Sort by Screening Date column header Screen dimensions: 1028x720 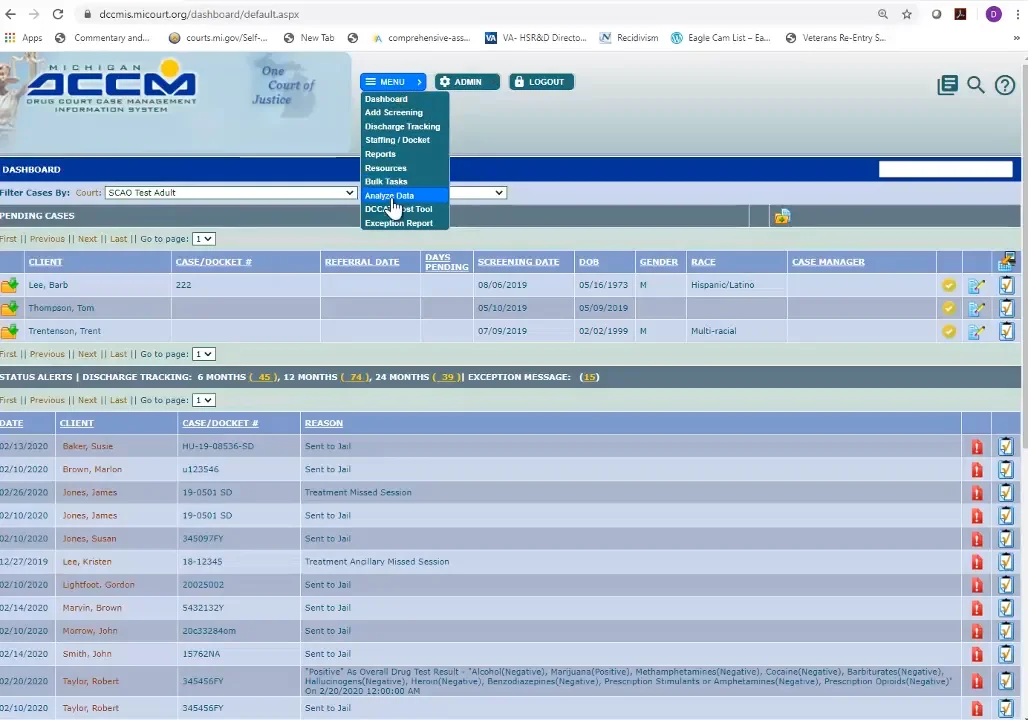(x=518, y=262)
